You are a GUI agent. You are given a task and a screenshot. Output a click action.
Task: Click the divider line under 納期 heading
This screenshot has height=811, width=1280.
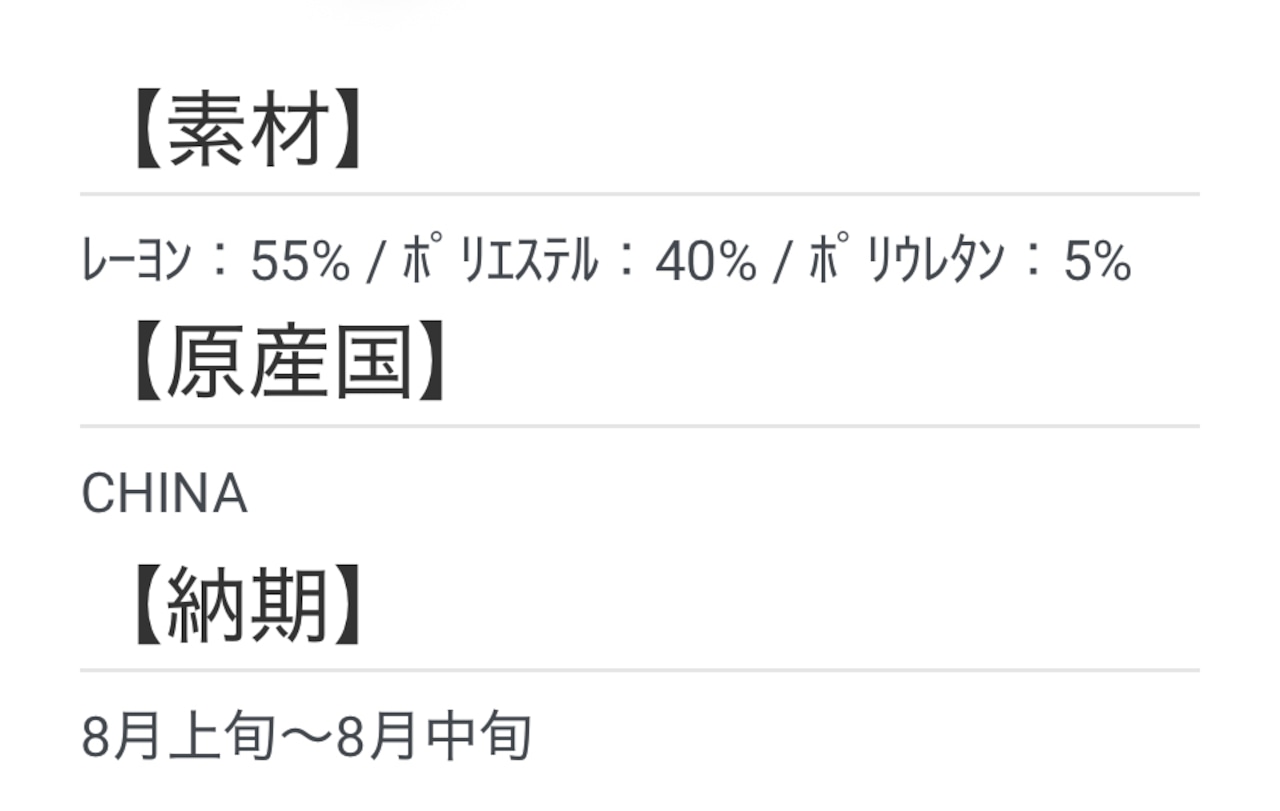[x=640, y=670]
